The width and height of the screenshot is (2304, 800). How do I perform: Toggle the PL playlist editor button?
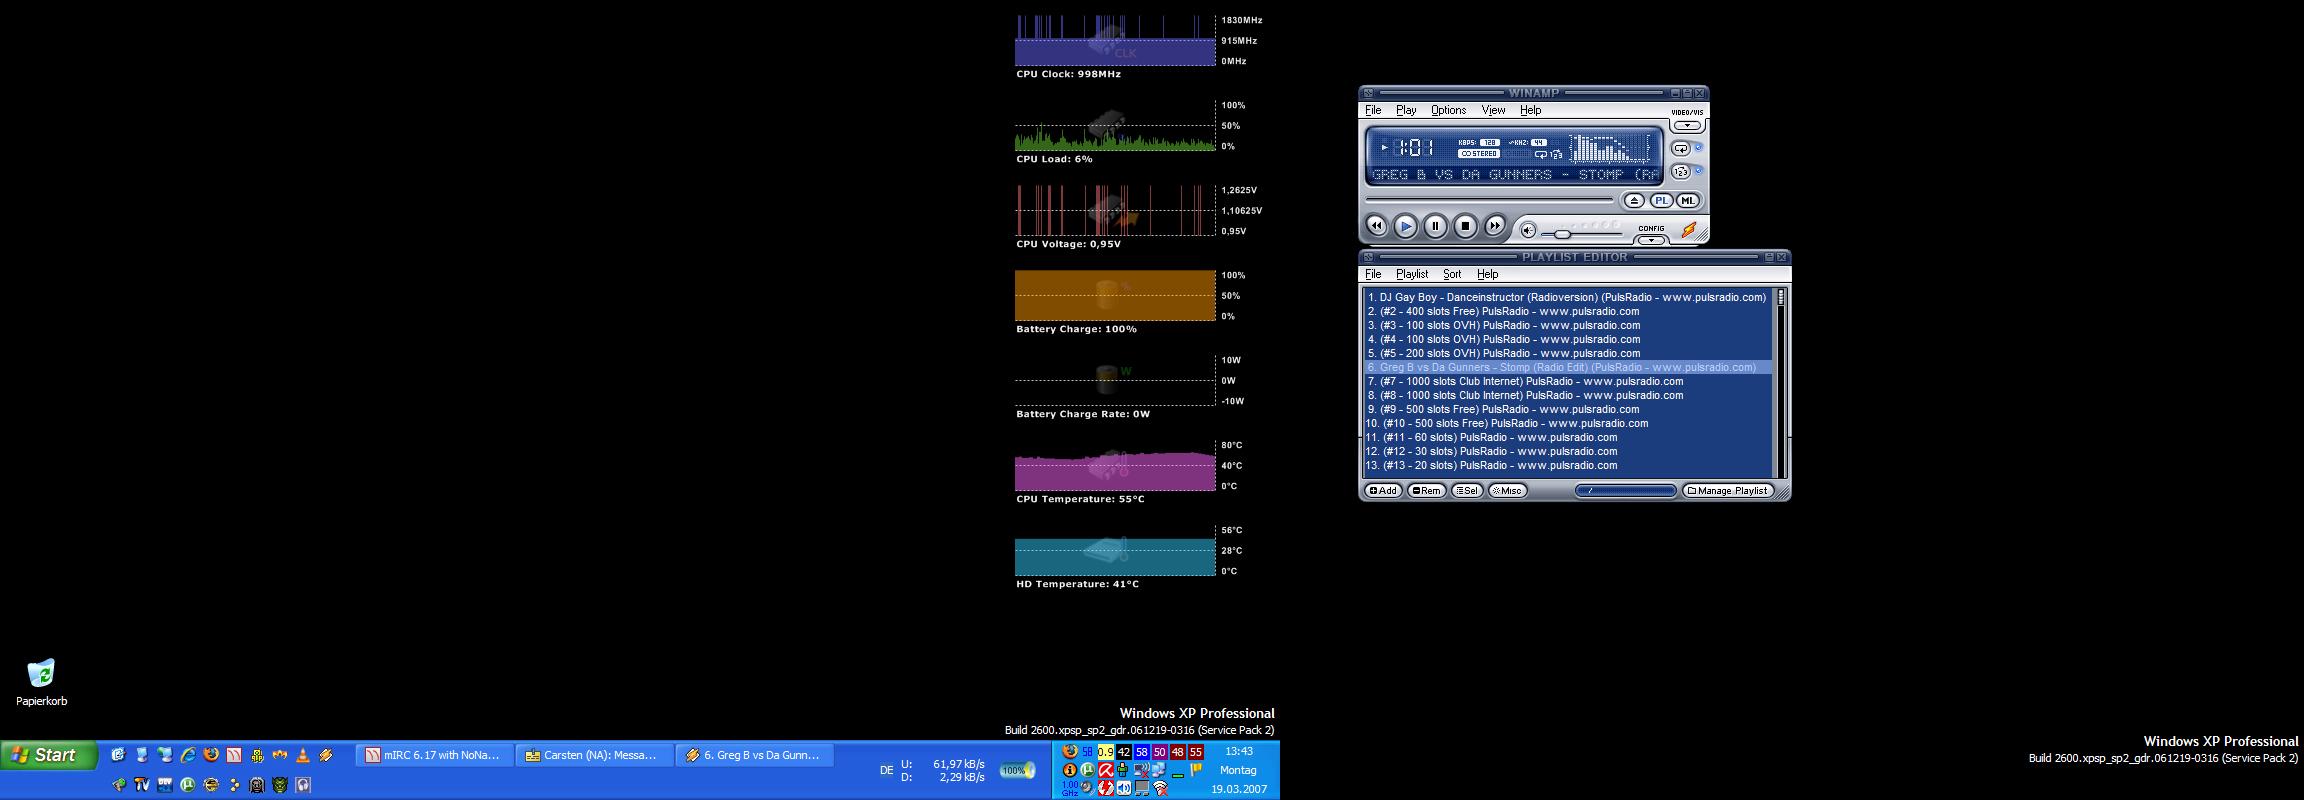click(1661, 200)
